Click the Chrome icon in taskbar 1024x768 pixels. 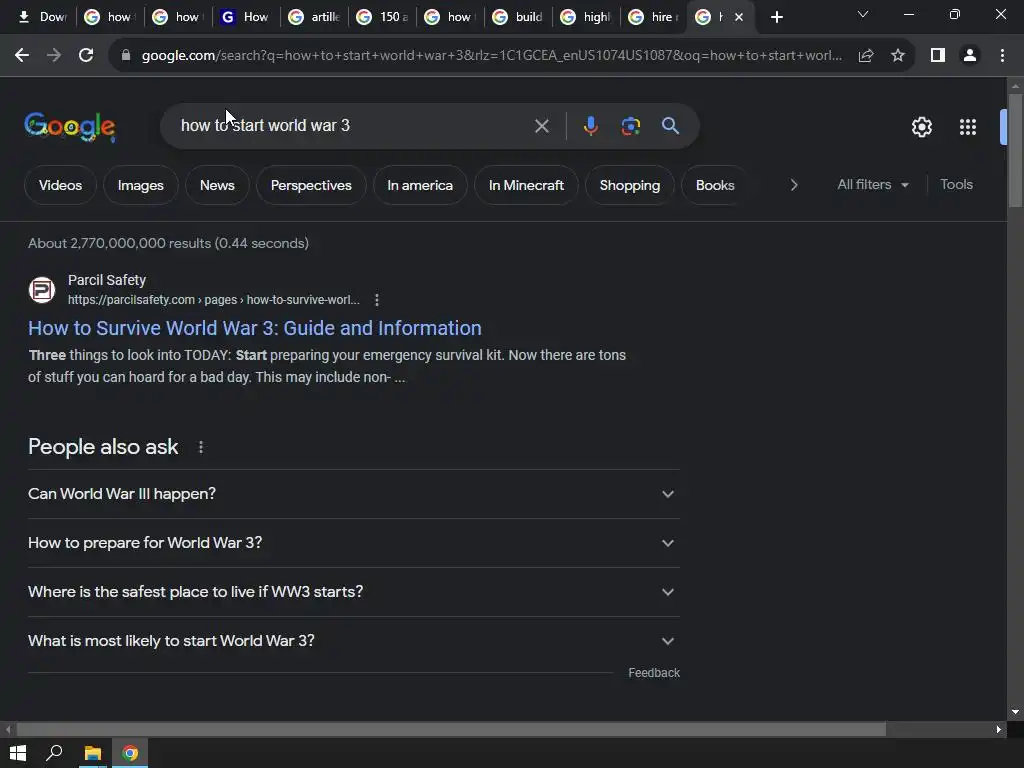(130, 753)
